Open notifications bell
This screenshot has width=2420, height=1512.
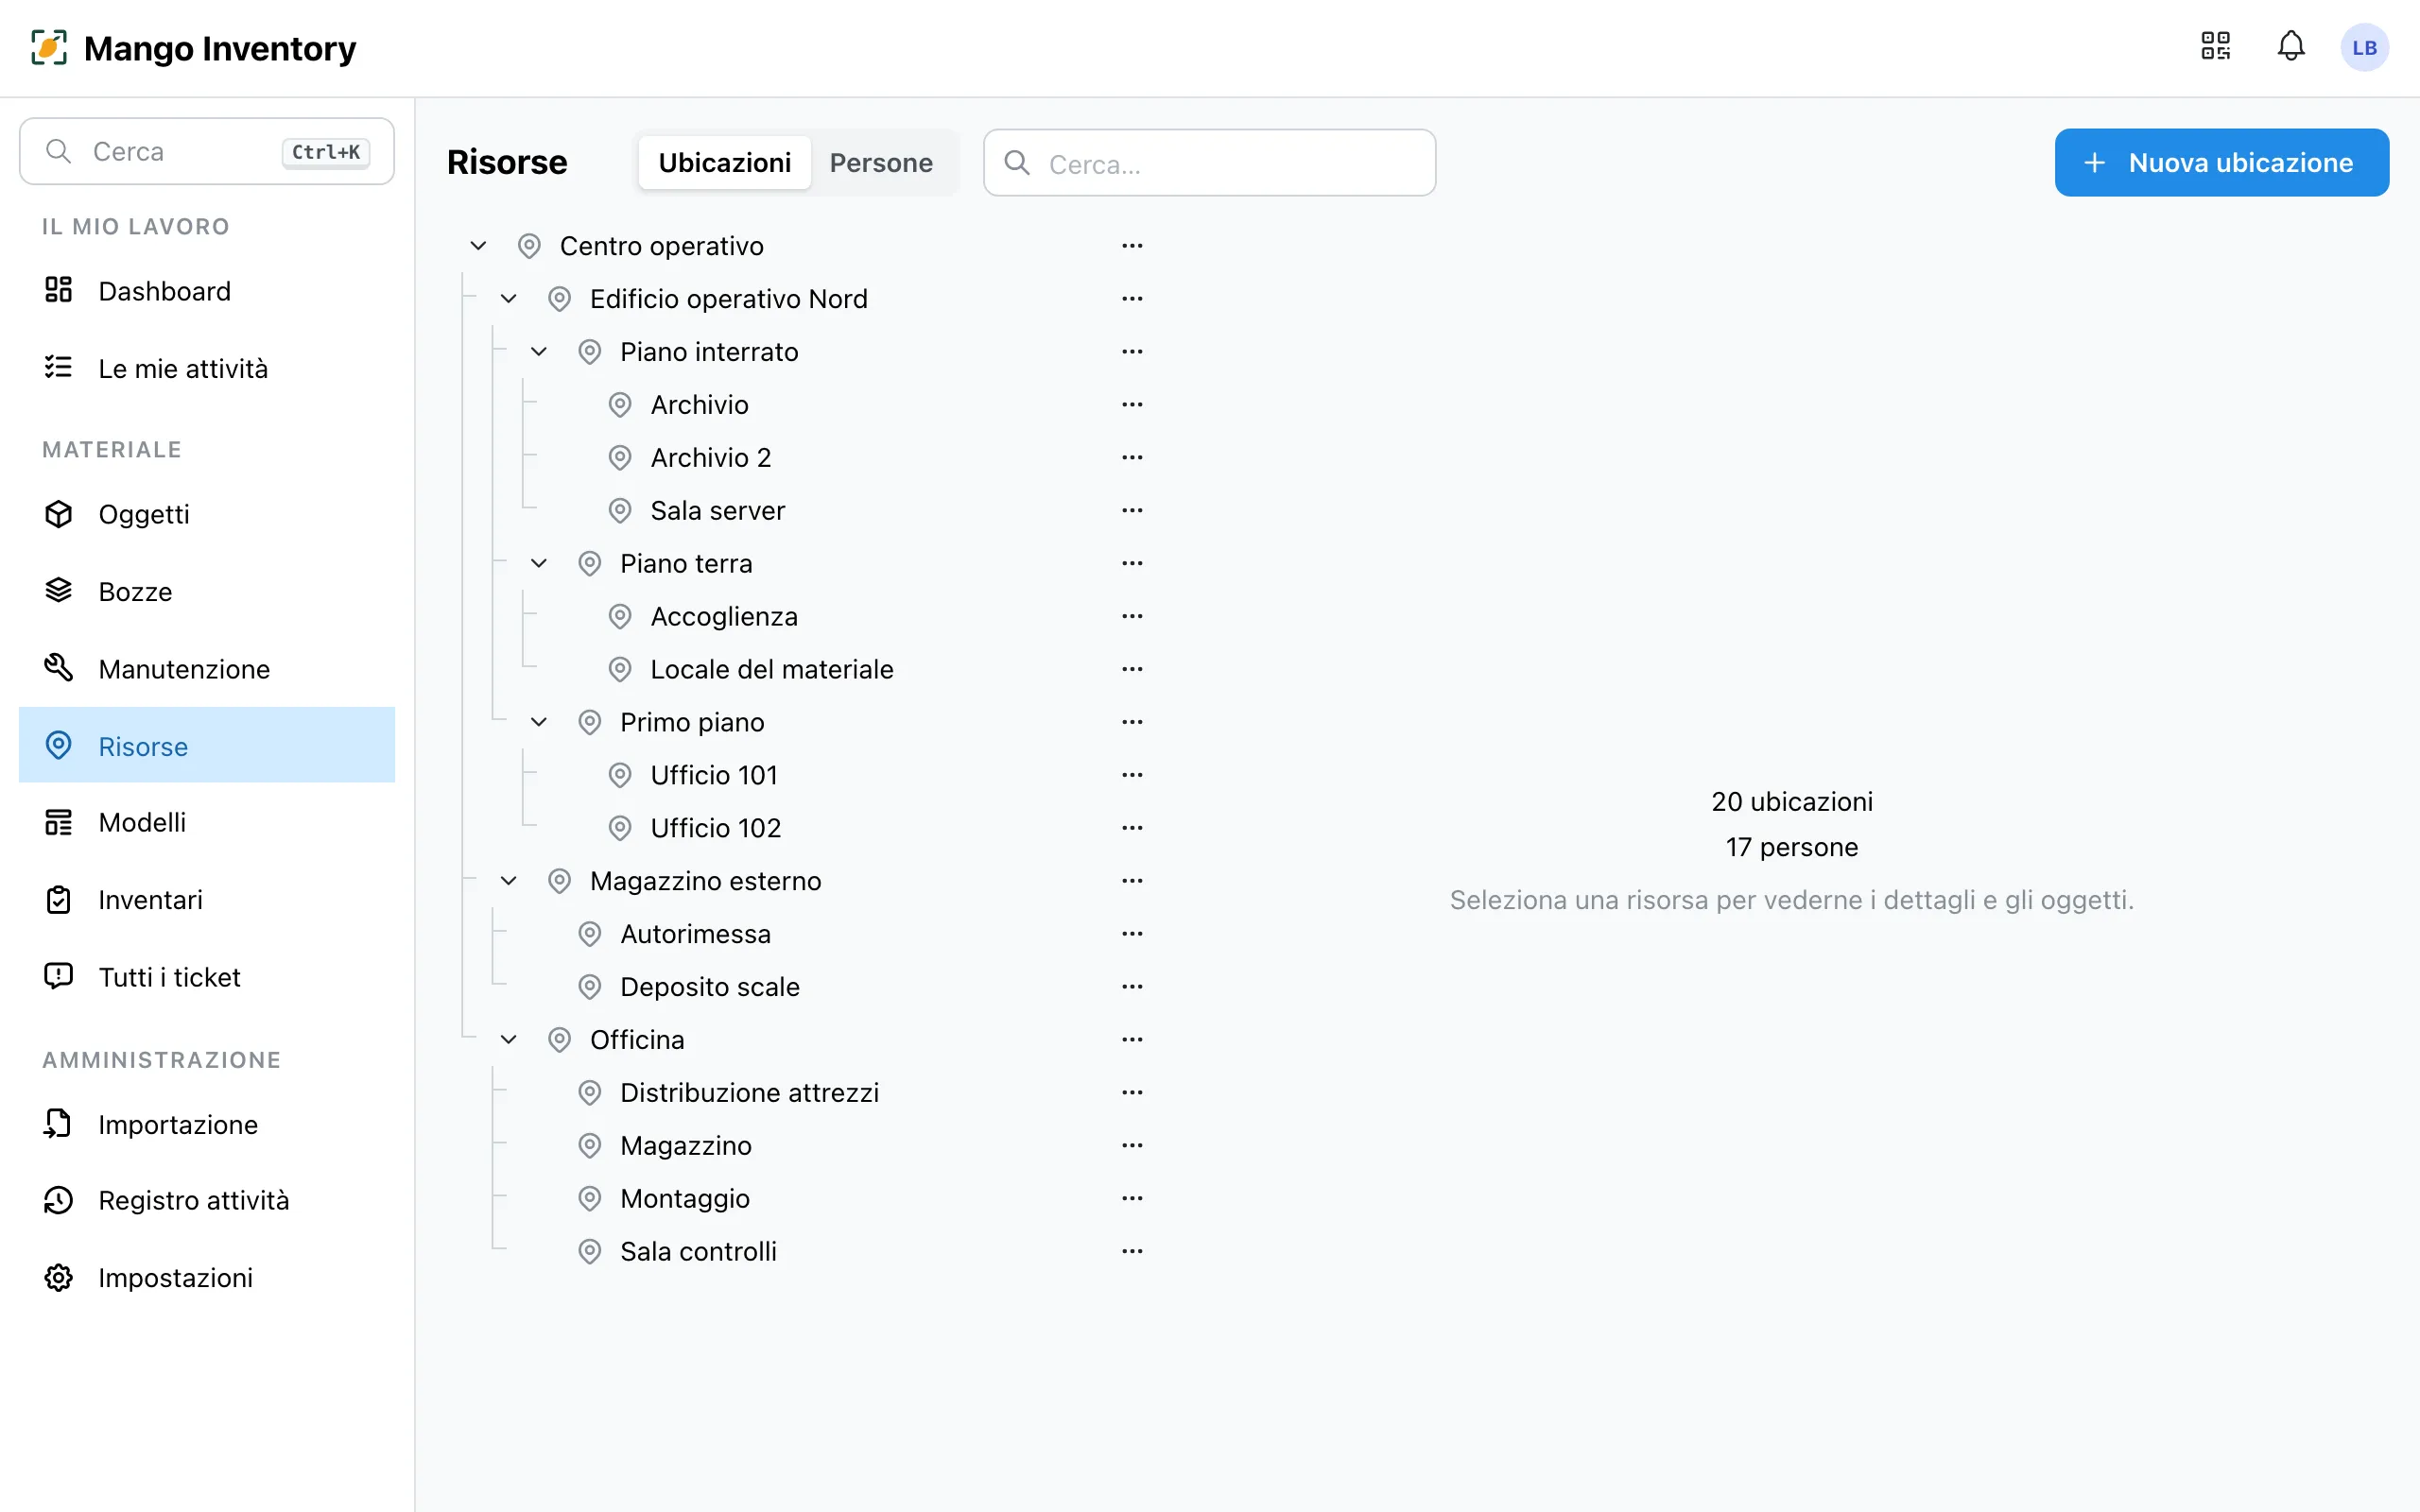tap(2291, 47)
